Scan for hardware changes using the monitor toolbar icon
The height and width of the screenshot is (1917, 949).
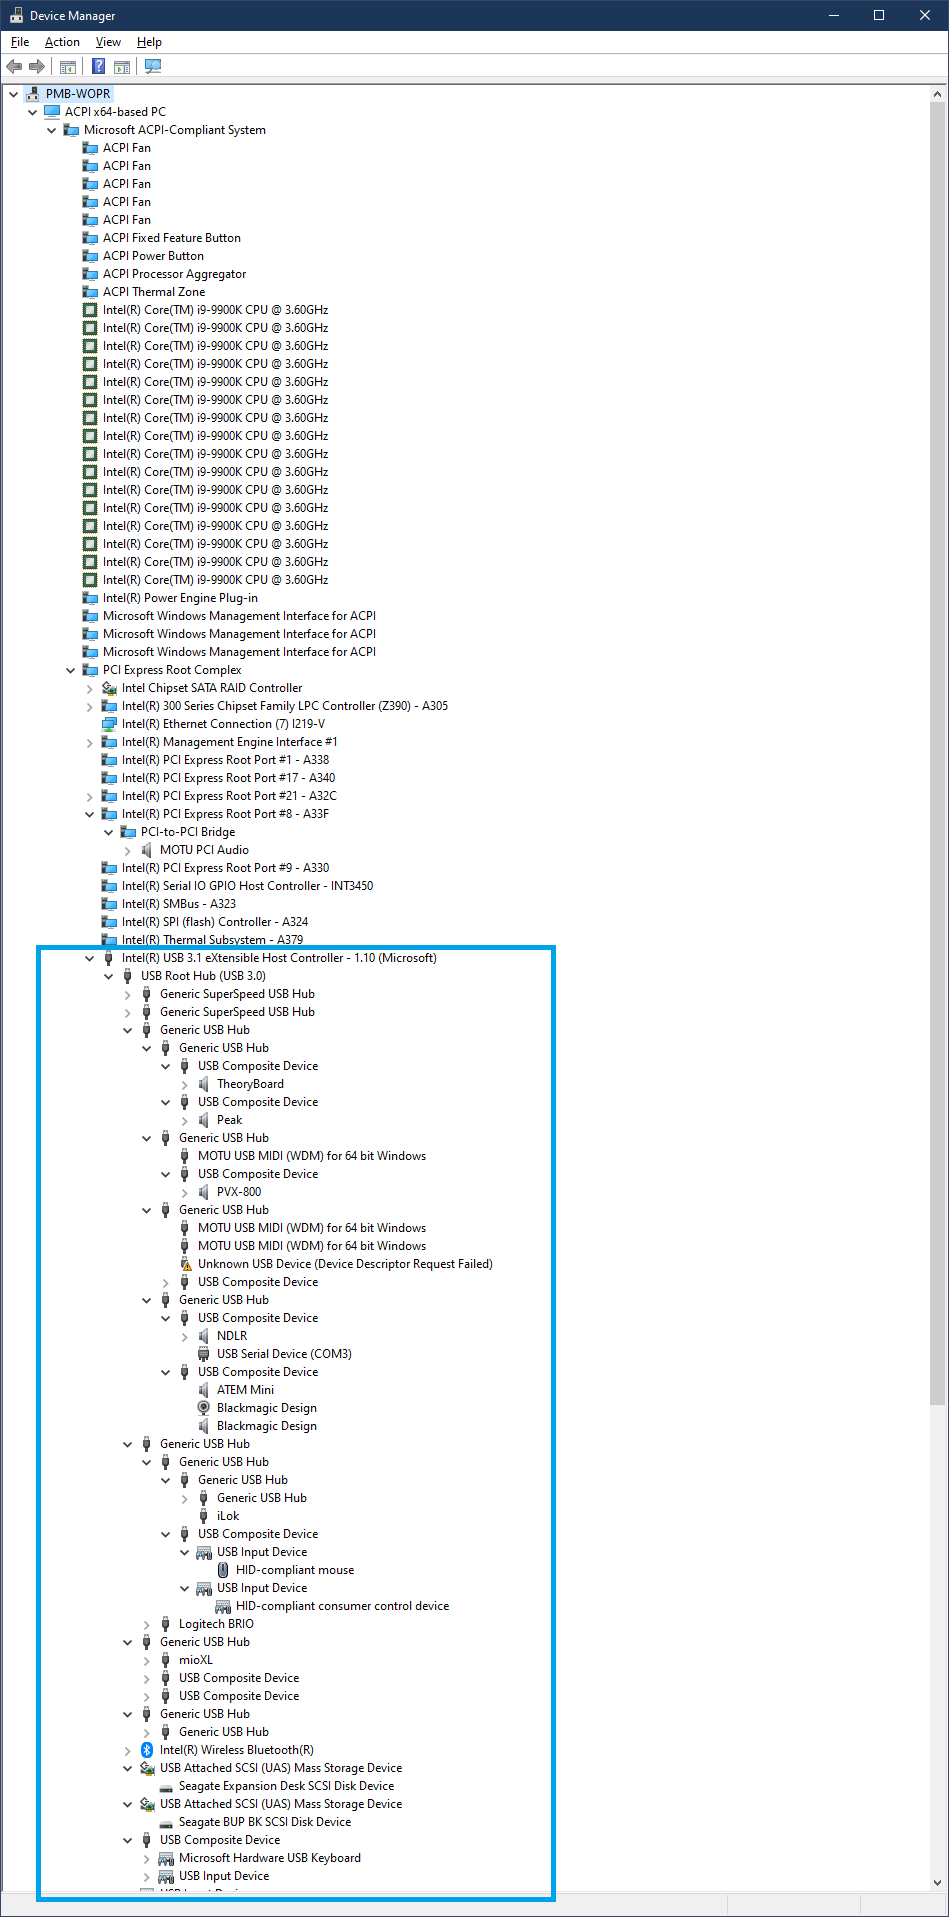click(x=153, y=66)
